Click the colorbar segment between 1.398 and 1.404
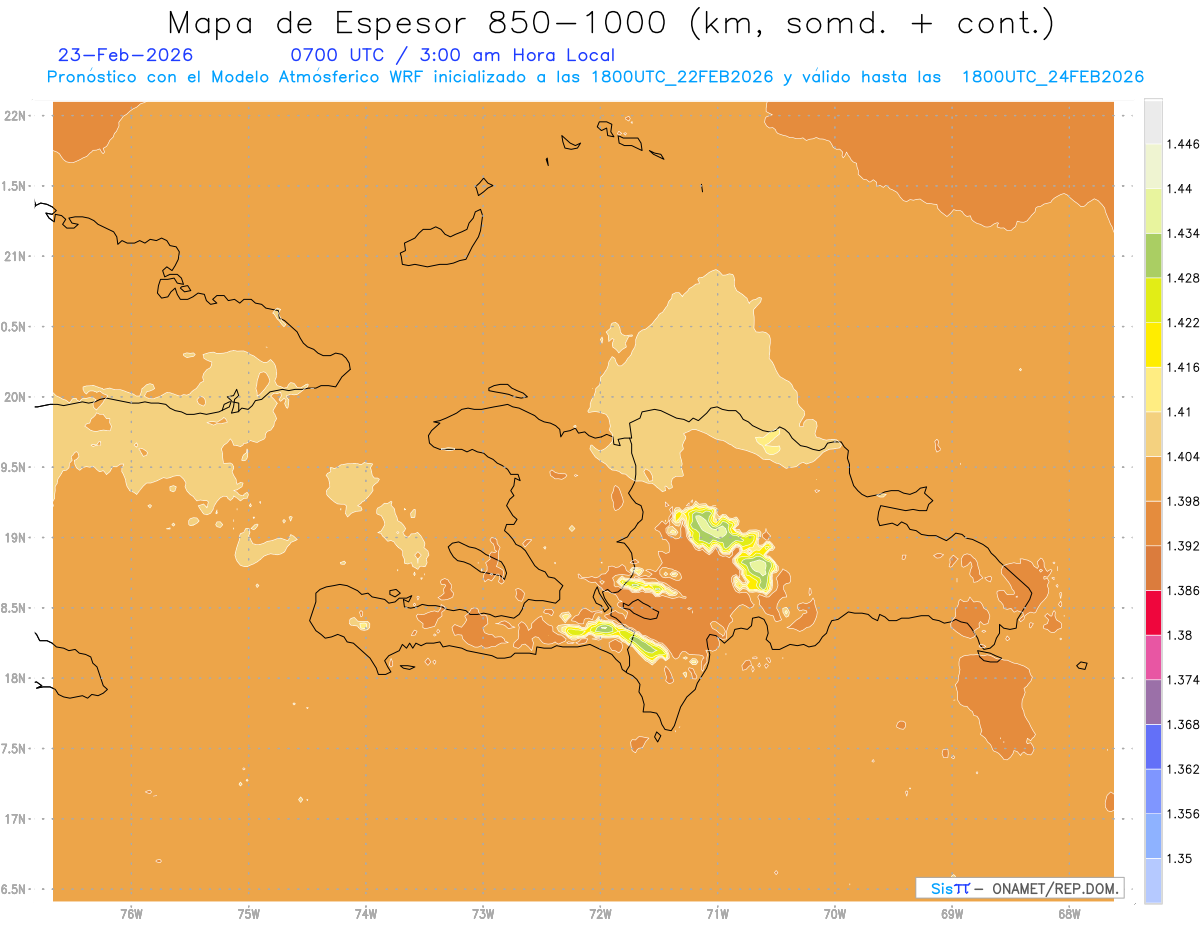Image resolution: width=1200 pixels, height=927 pixels. pyautogui.click(x=1153, y=478)
